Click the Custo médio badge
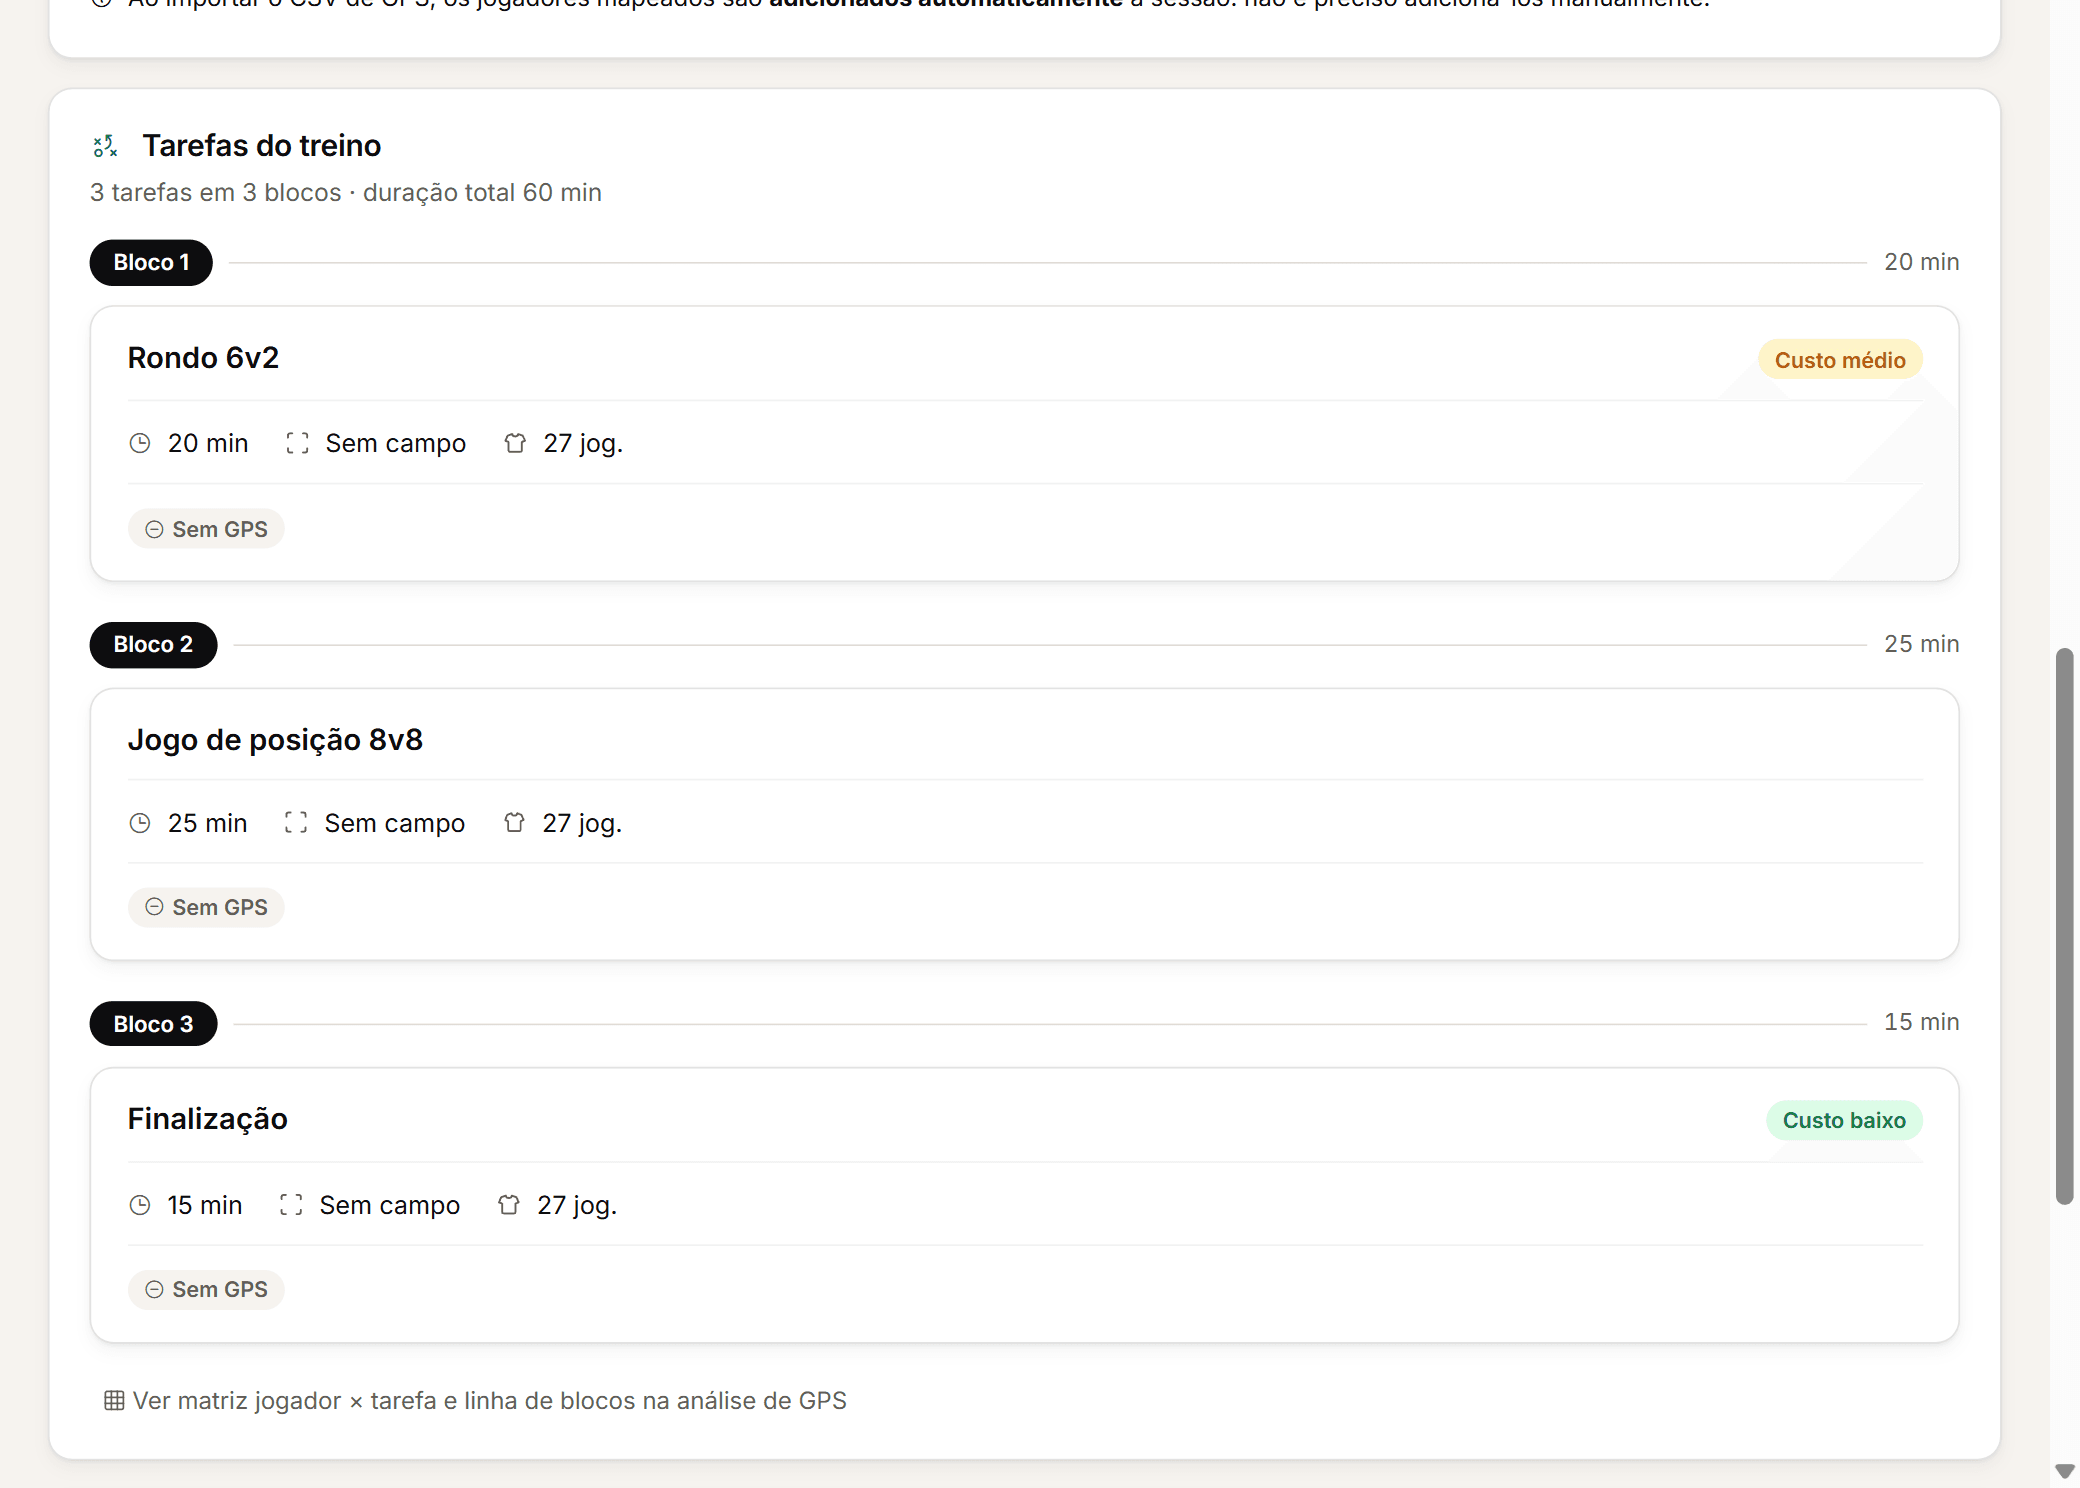 pyautogui.click(x=1840, y=360)
